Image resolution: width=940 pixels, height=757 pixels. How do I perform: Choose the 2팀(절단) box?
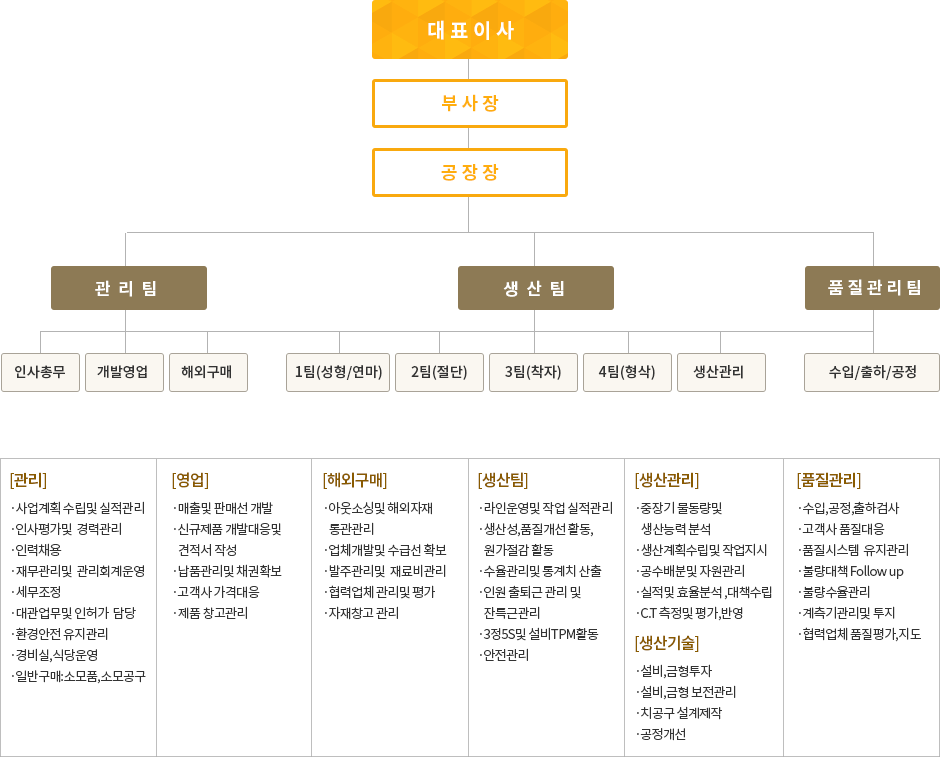439,372
